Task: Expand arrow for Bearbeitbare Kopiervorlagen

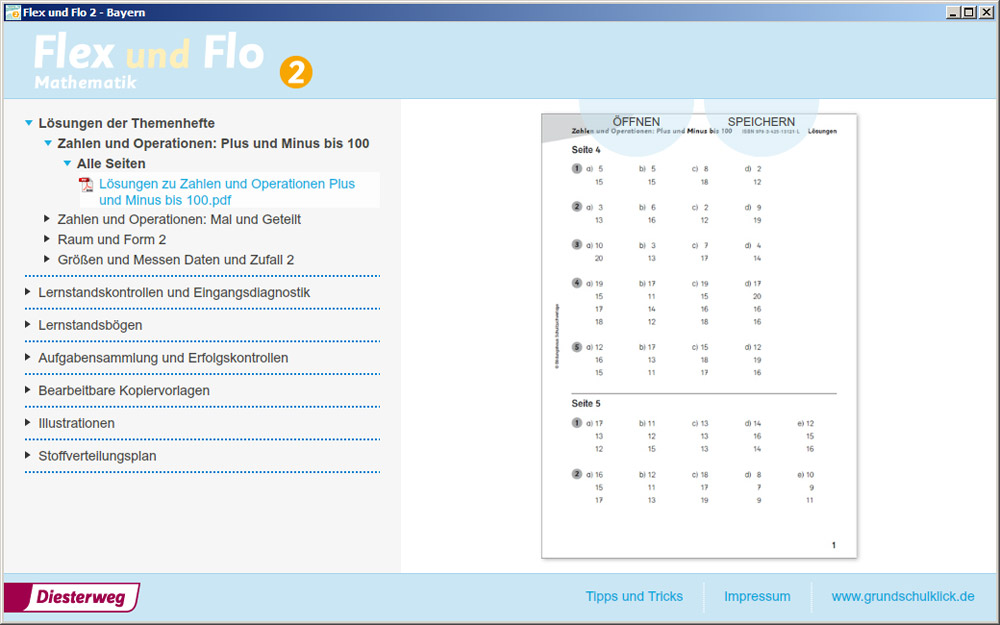Action: pyautogui.click(x=27, y=390)
